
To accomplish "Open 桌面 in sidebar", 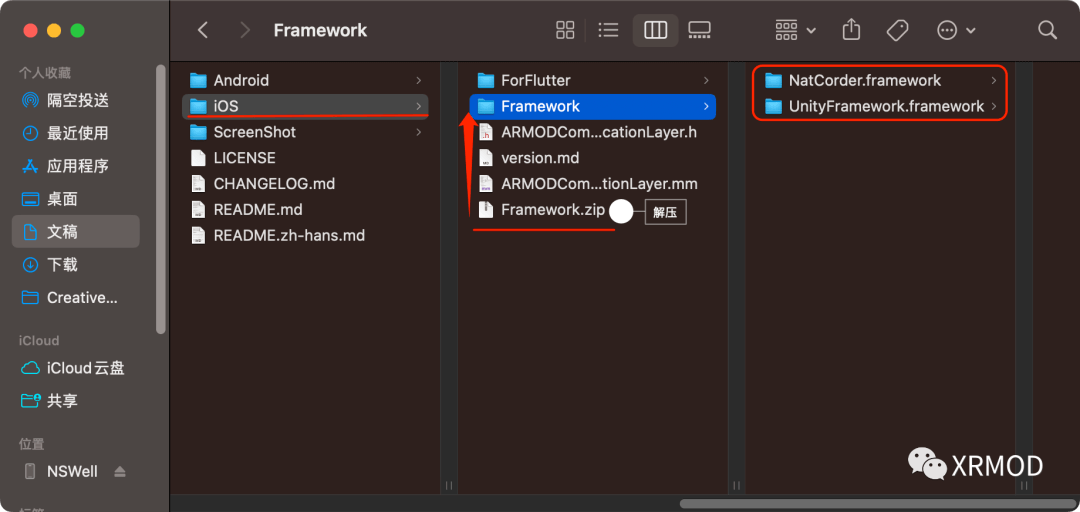I will (76, 199).
